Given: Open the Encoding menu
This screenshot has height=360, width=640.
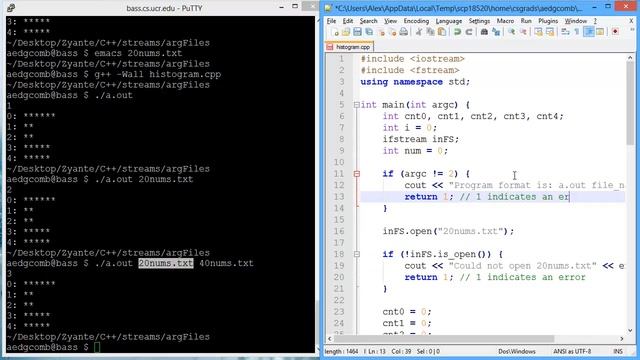Looking at the screenshot, I should (x=416, y=21).
